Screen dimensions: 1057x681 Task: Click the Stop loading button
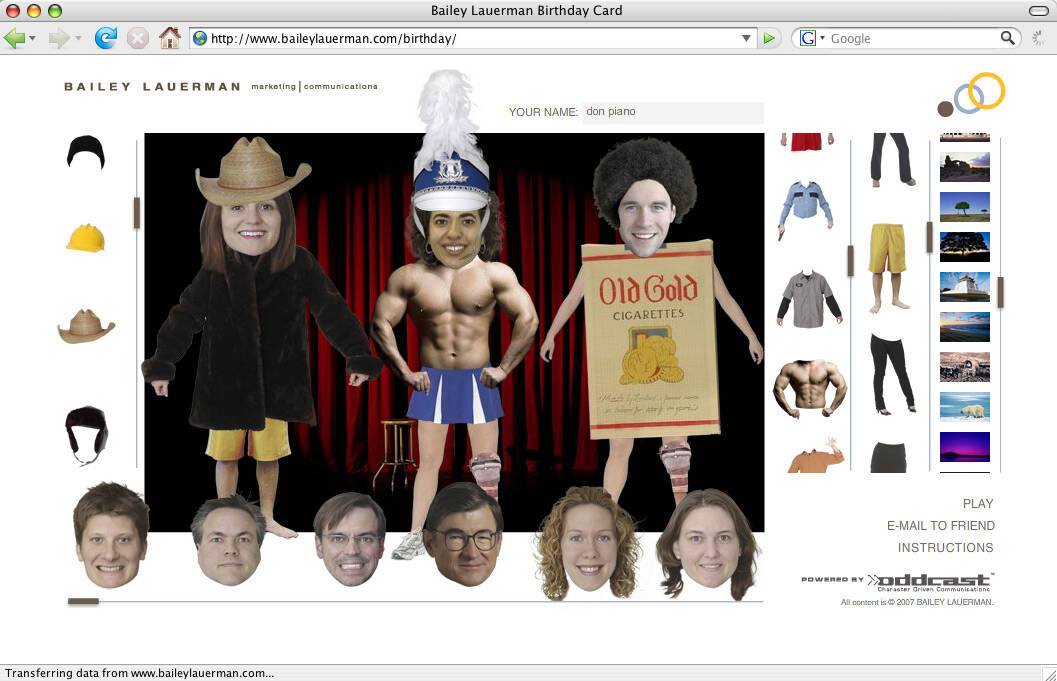138,38
